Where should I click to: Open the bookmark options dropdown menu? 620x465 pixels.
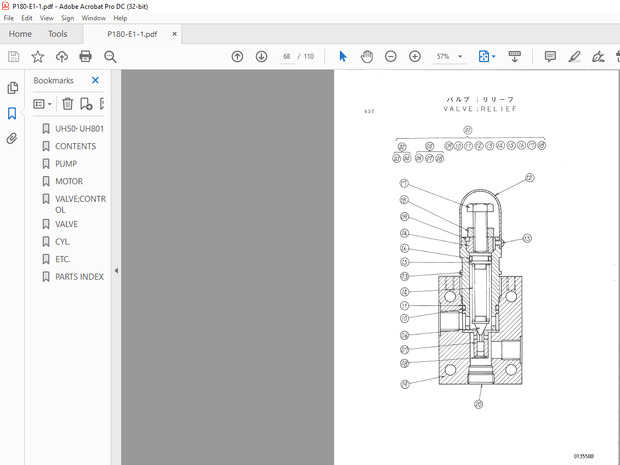42,104
